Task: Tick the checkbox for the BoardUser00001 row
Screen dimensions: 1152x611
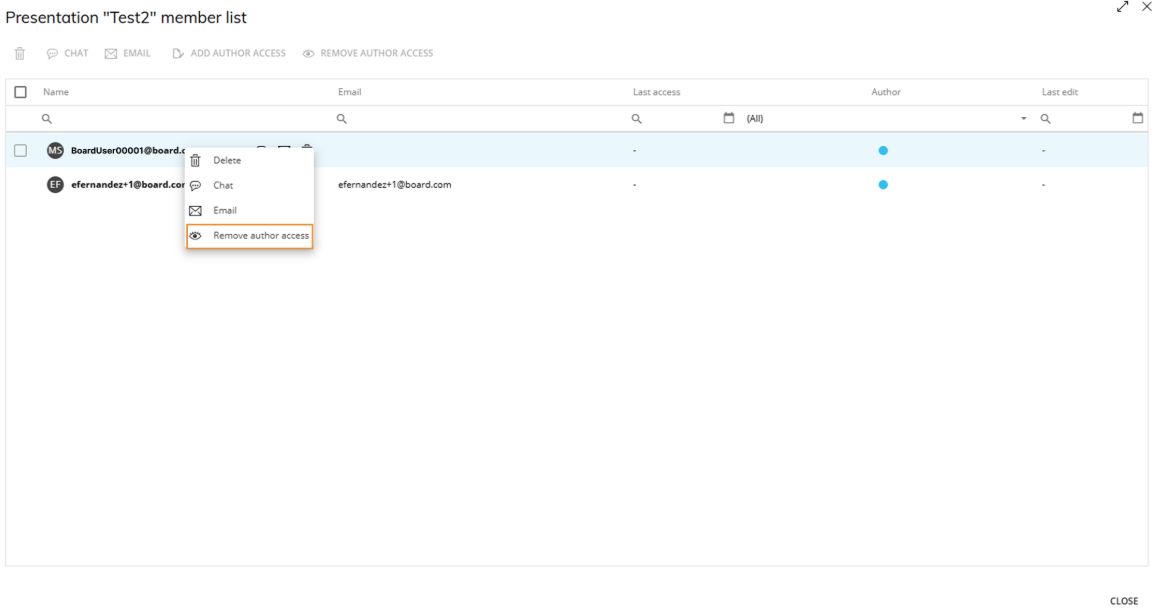Action: coord(21,151)
